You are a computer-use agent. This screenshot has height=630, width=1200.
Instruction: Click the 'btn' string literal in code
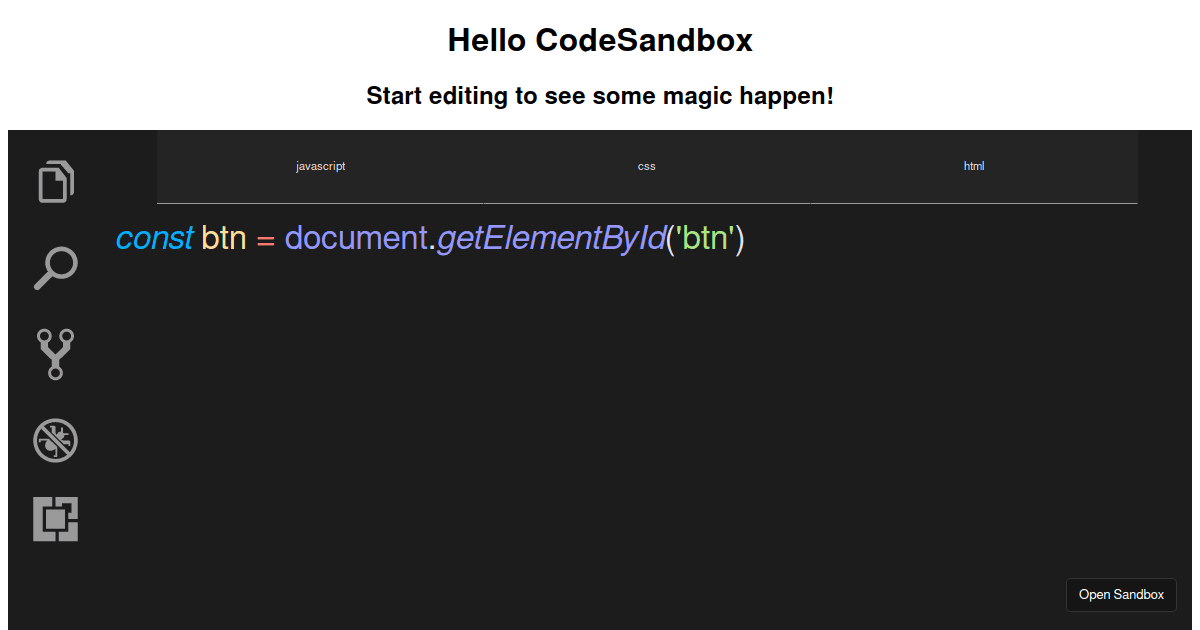coord(706,239)
